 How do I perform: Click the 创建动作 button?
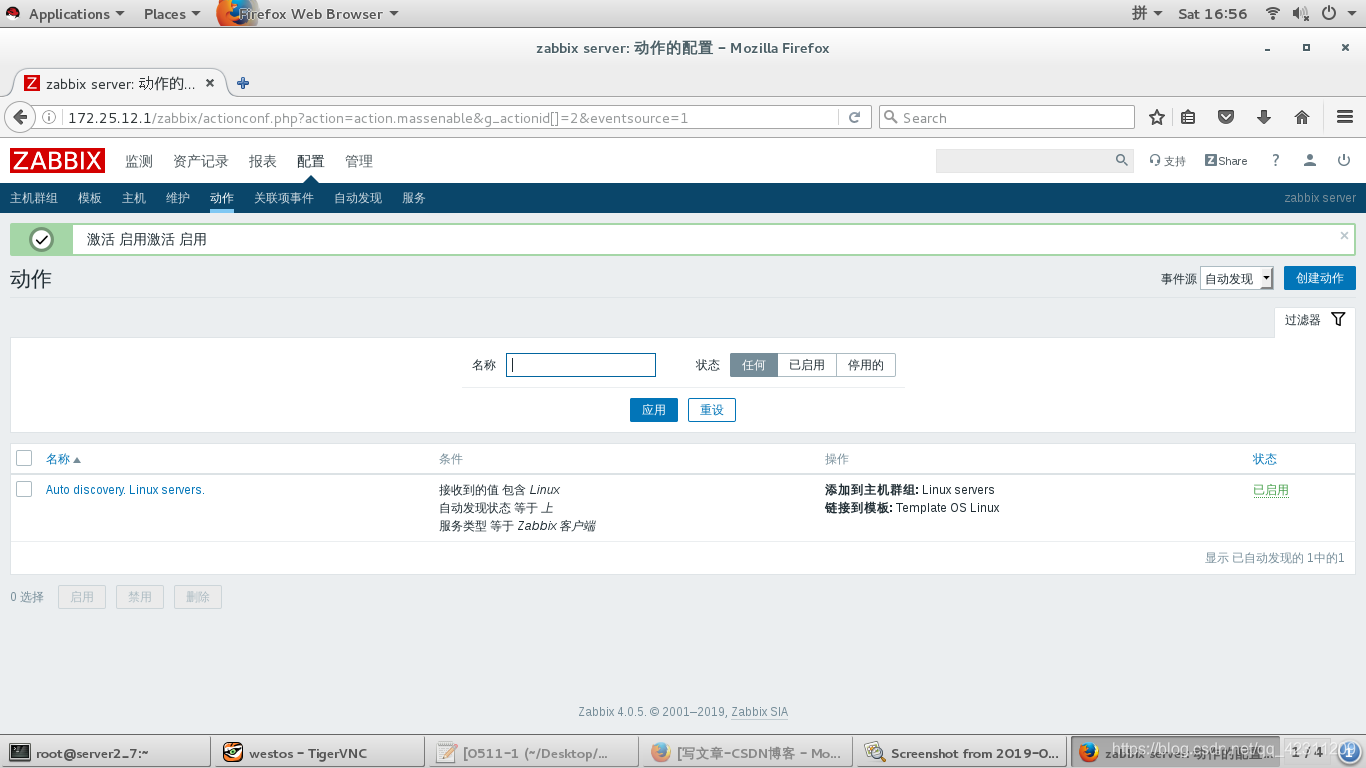1320,278
